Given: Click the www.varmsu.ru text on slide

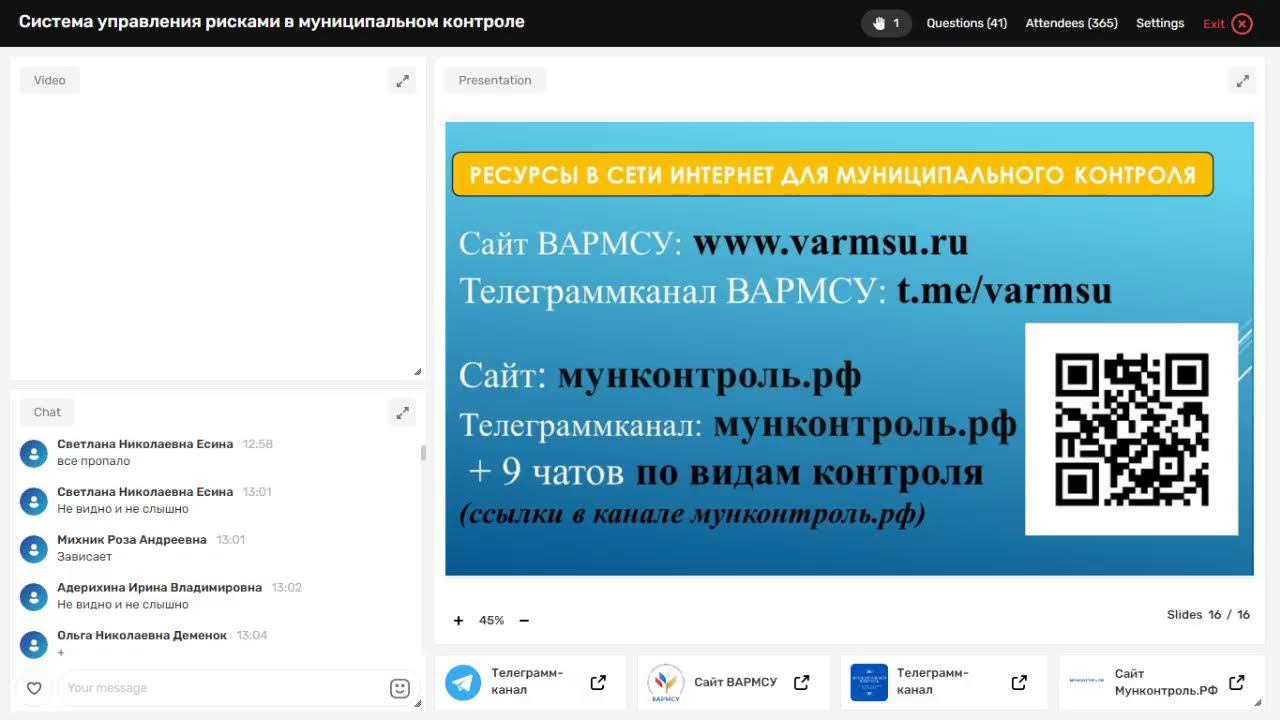Looking at the screenshot, I should (830, 243).
